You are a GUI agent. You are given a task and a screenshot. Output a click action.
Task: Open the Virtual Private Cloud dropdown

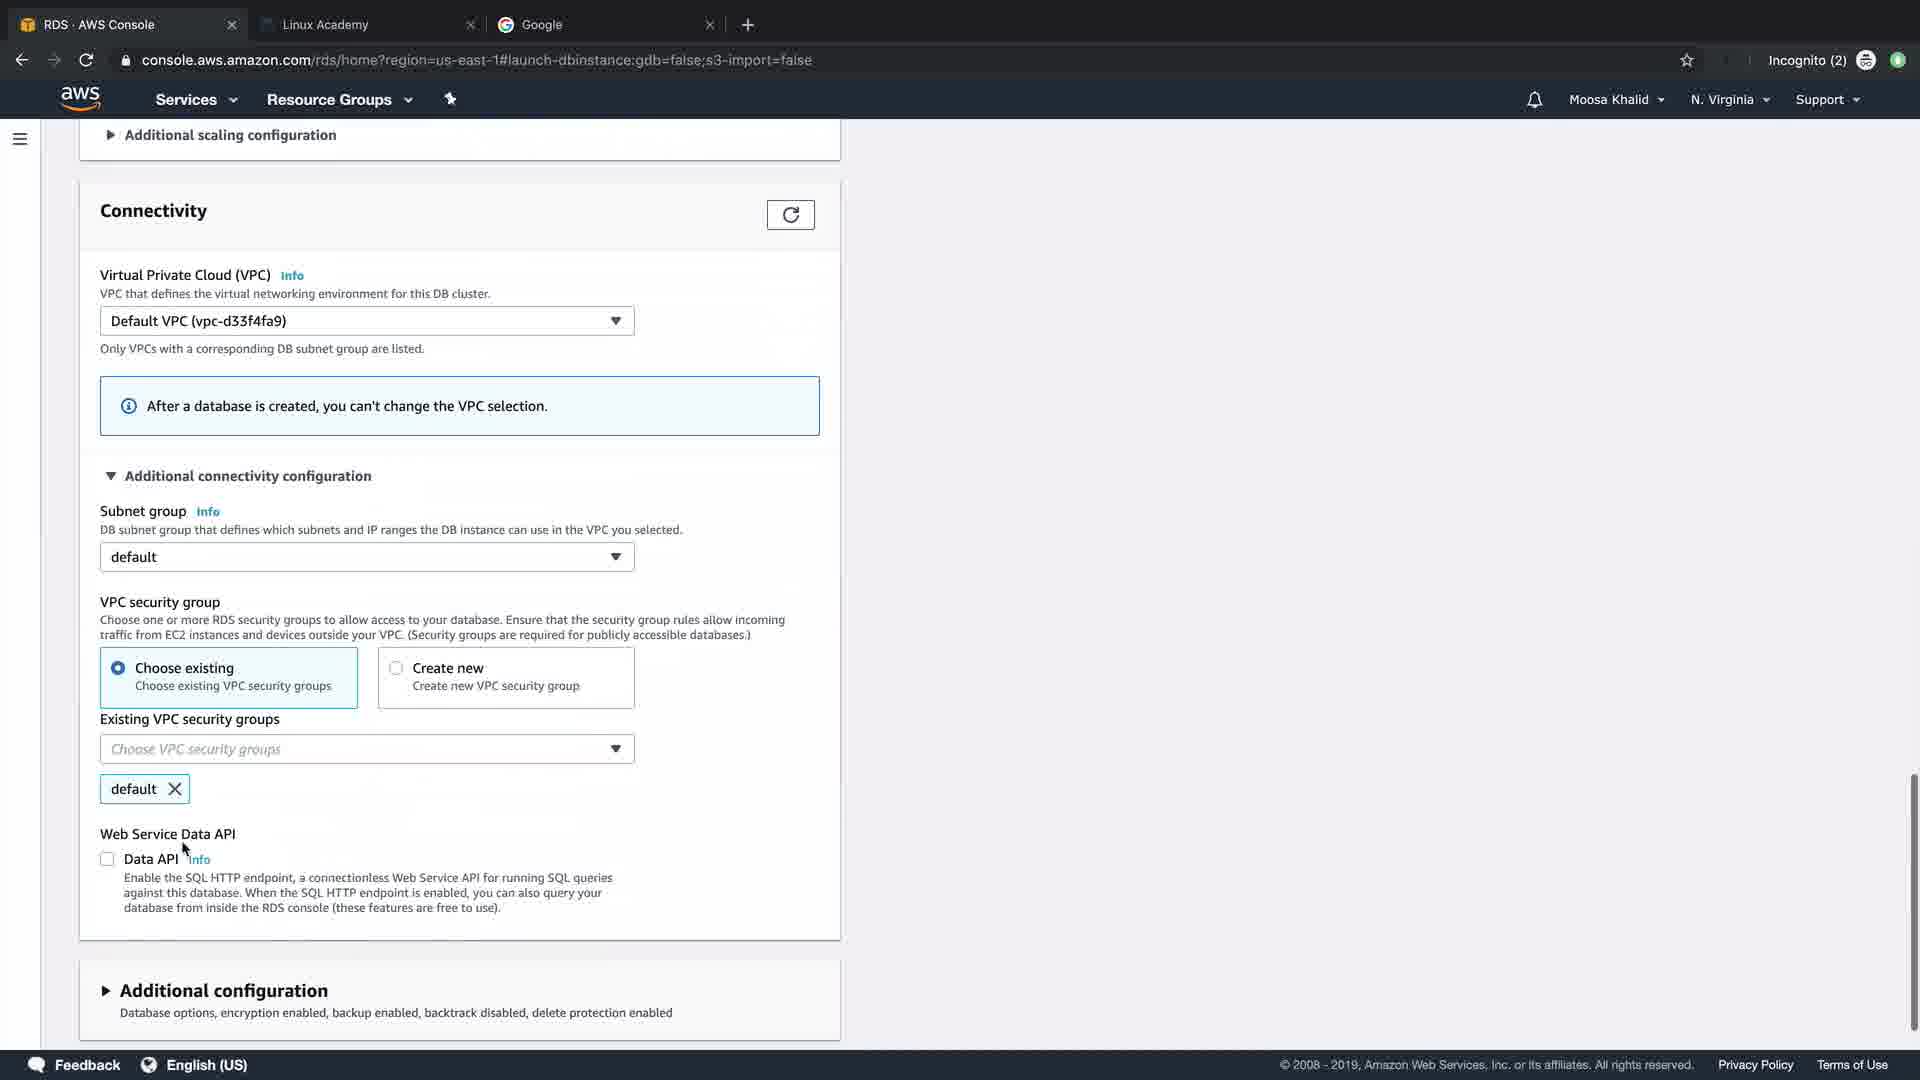click(x=366, y=321)
